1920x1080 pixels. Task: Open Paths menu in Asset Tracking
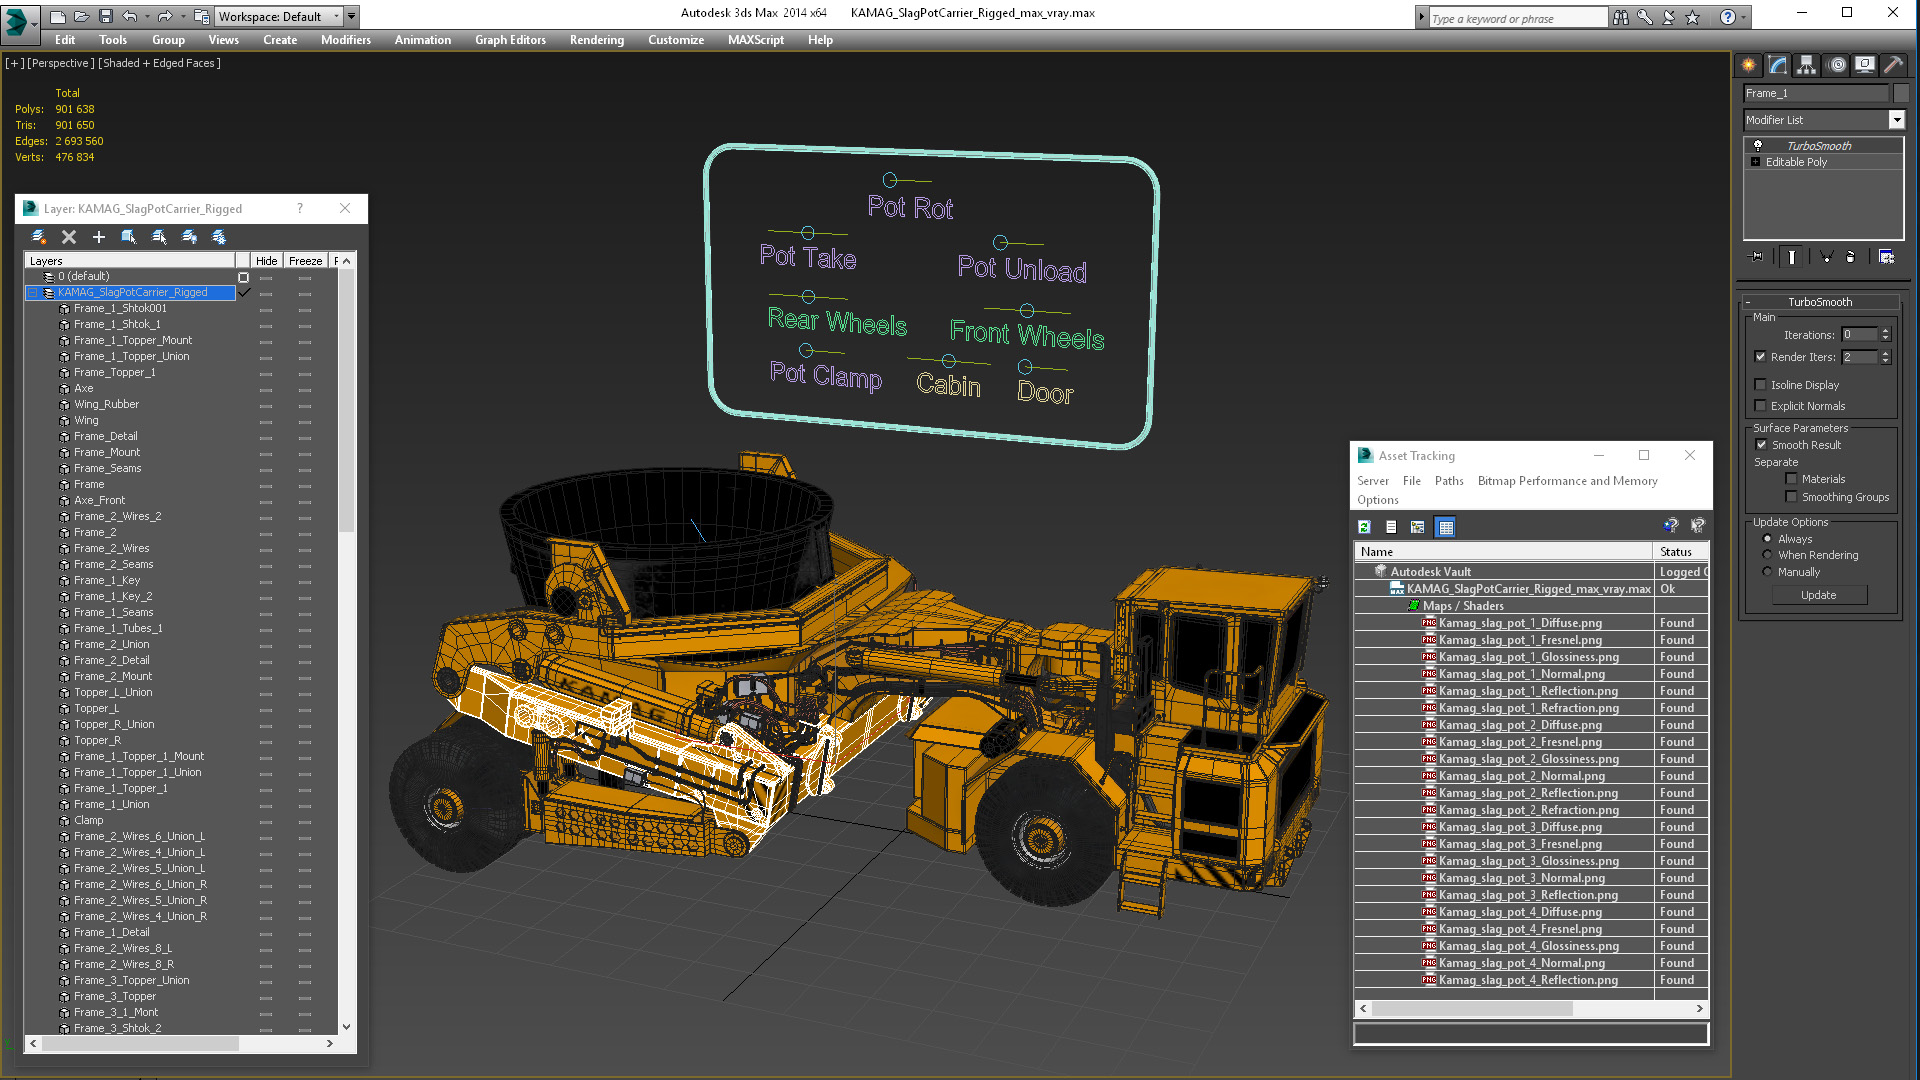pos(1449,481)
